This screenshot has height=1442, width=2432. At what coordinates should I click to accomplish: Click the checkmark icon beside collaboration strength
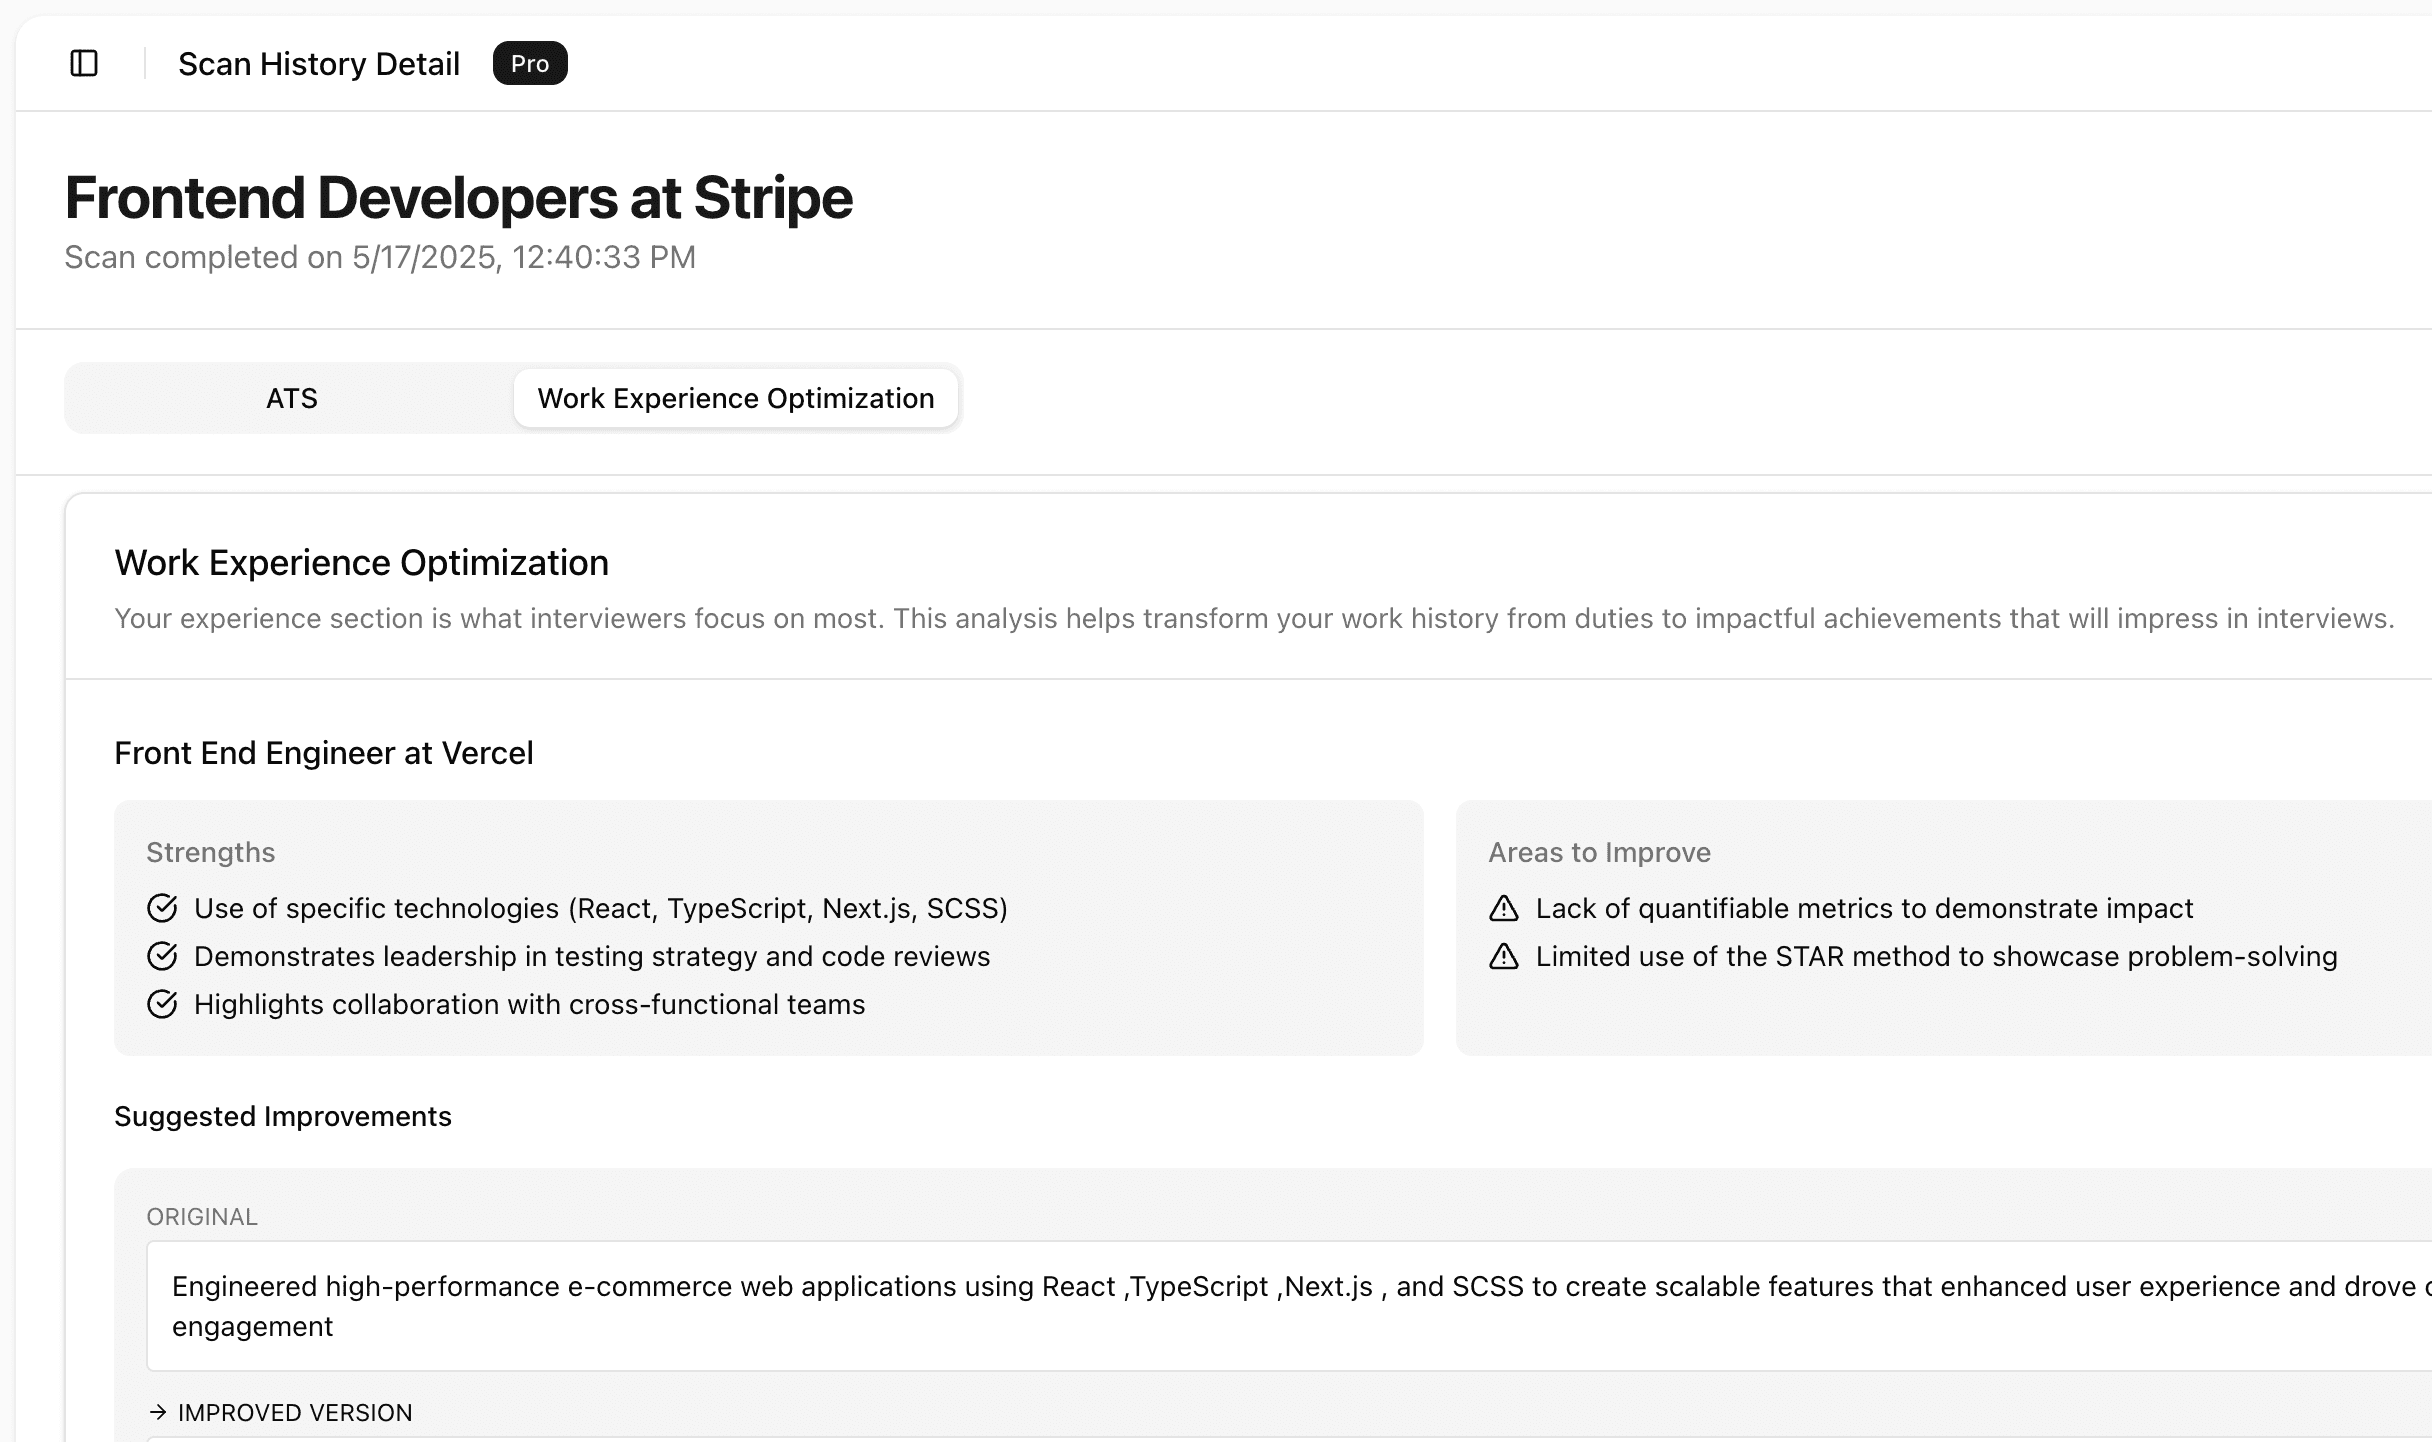pos(163,1004)
